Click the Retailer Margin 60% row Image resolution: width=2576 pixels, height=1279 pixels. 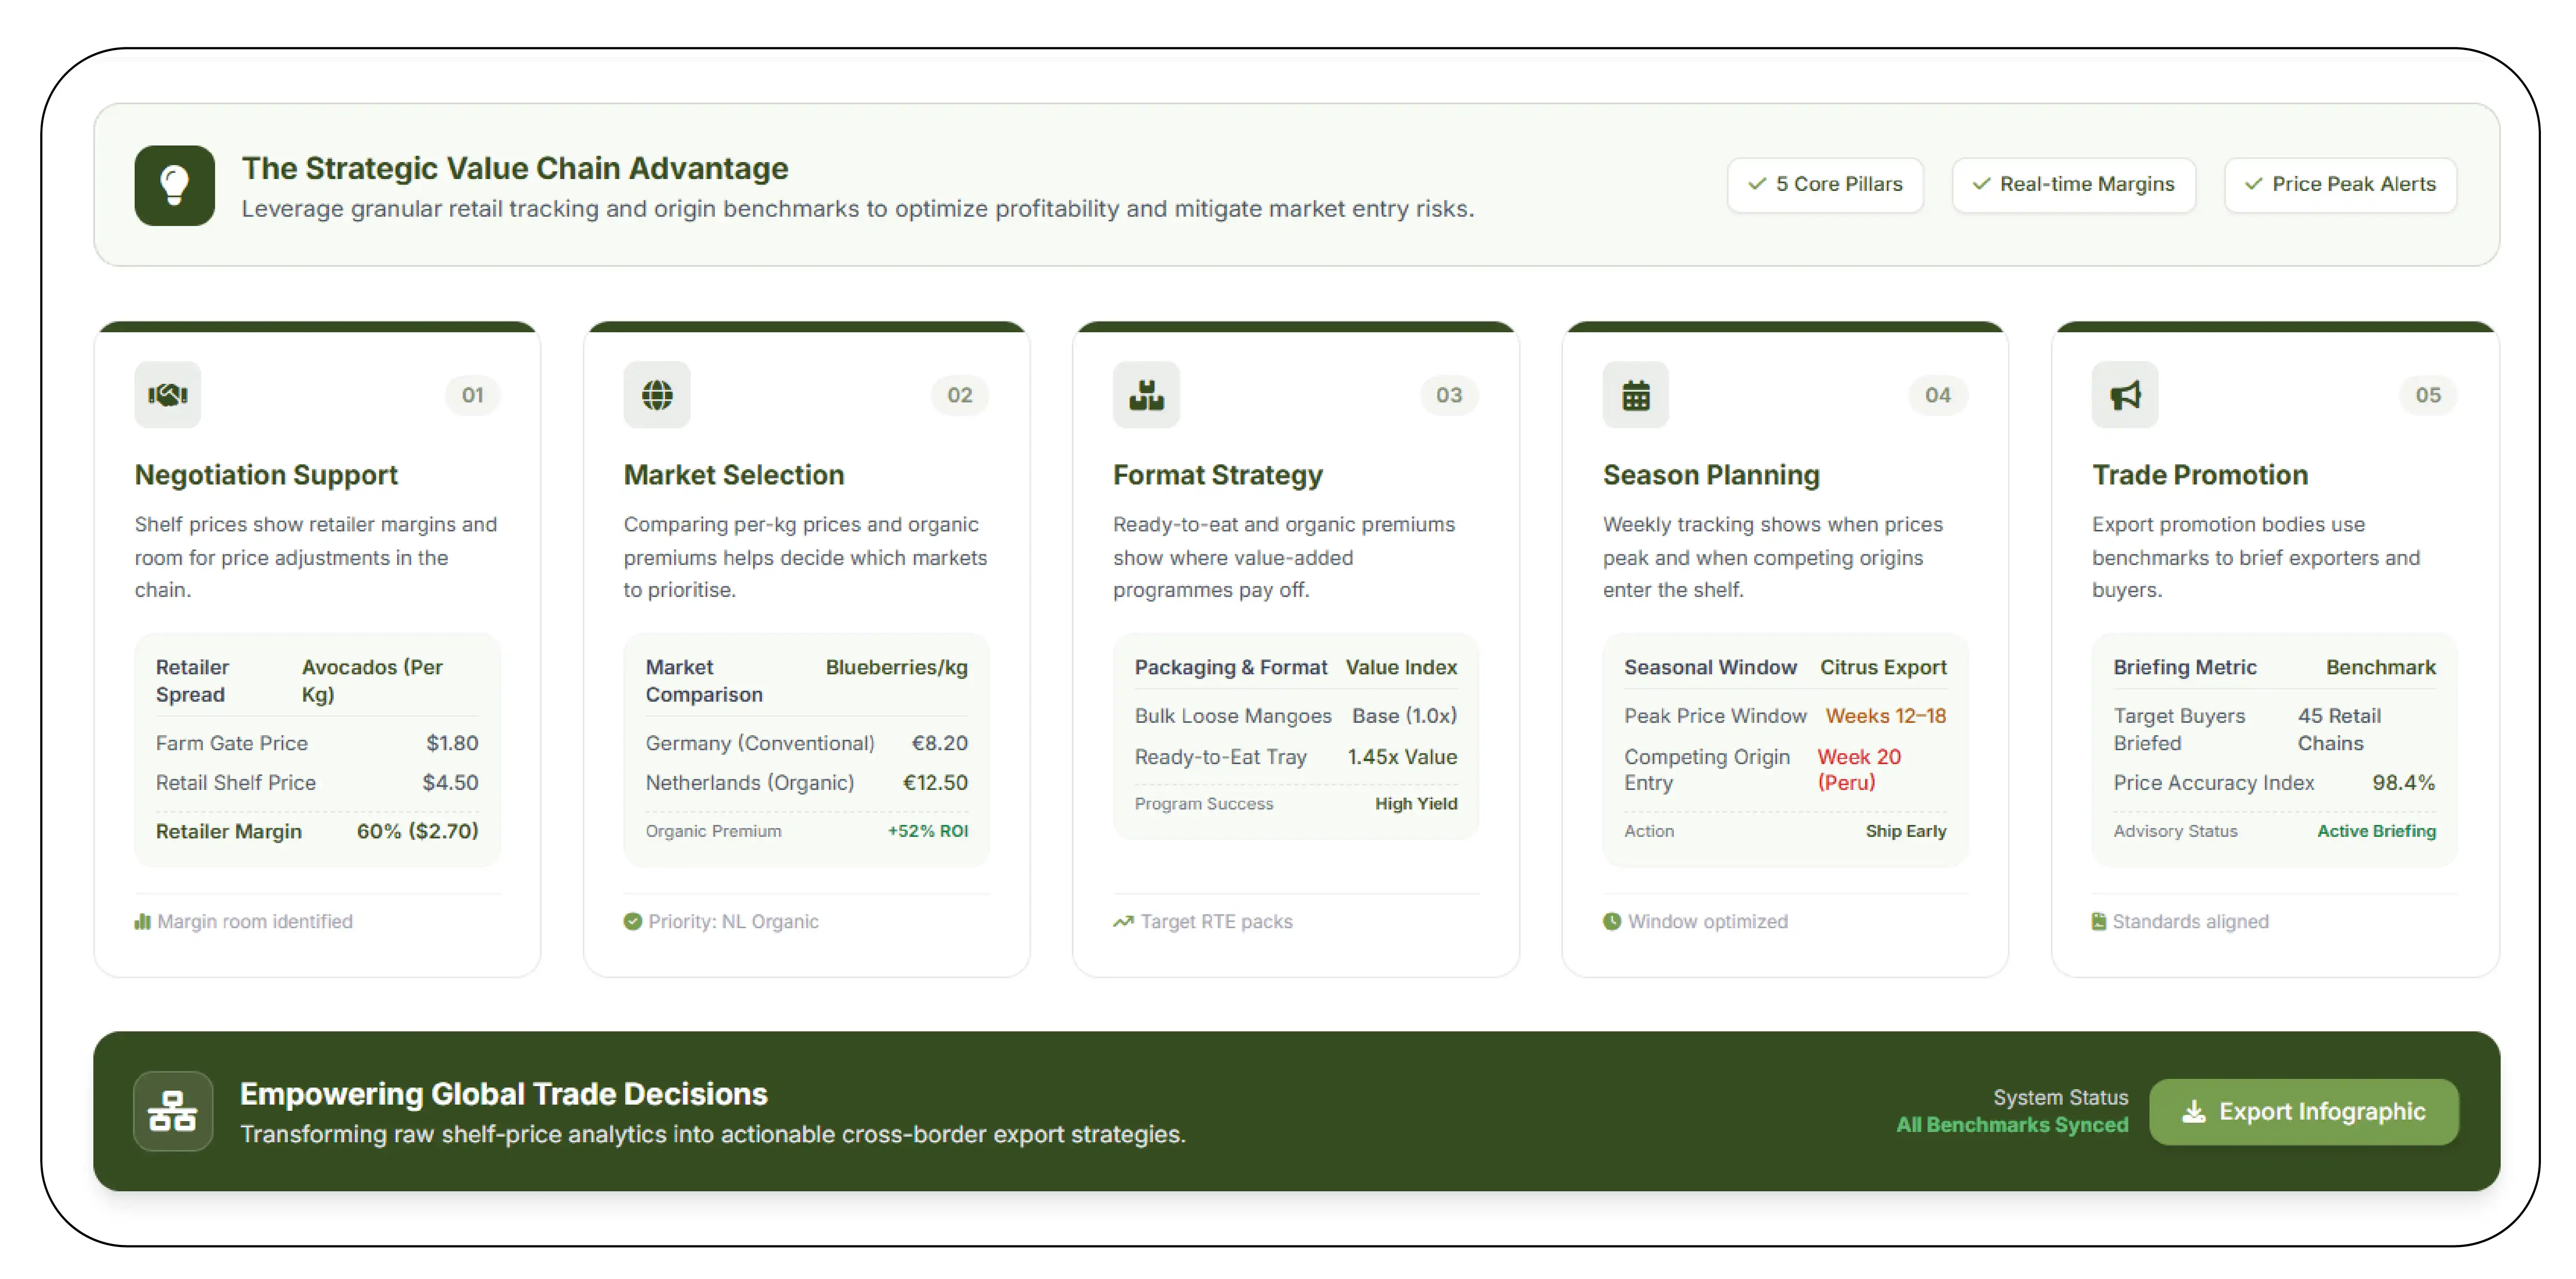[317, 831]
